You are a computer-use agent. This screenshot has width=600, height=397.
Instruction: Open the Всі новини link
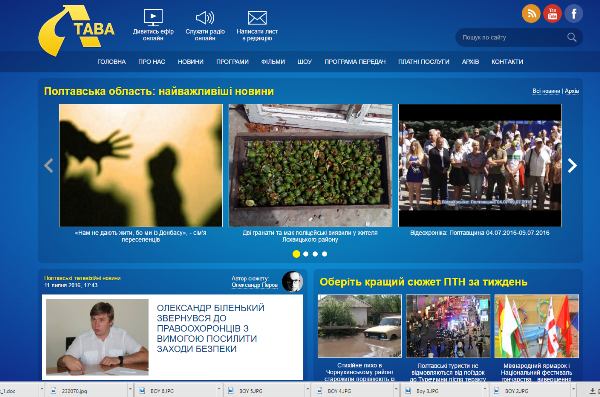point(546,91)
